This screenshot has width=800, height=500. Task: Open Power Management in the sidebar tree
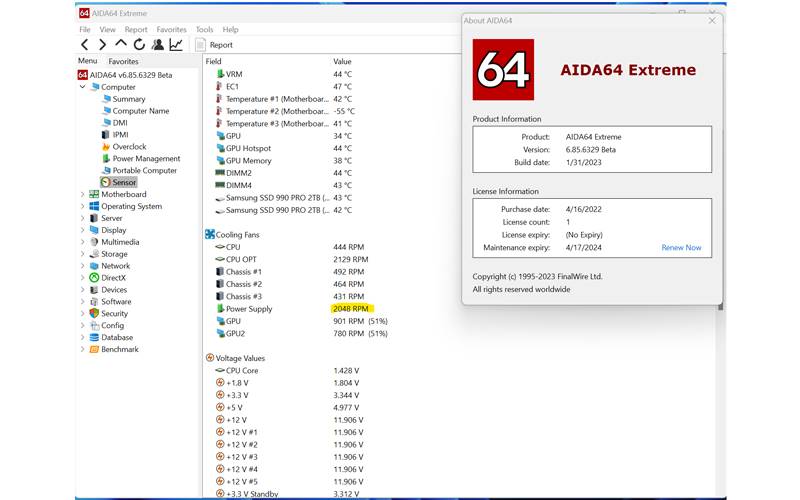coord(146,159)
